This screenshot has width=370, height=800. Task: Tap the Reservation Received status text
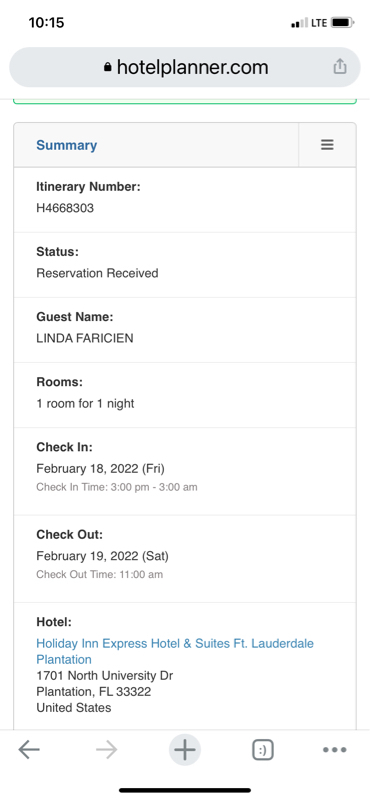[x=97, y=273]
